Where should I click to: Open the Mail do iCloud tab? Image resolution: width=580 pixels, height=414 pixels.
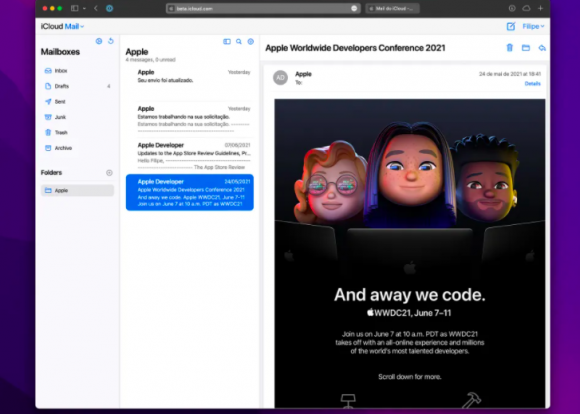click(392, 8)
